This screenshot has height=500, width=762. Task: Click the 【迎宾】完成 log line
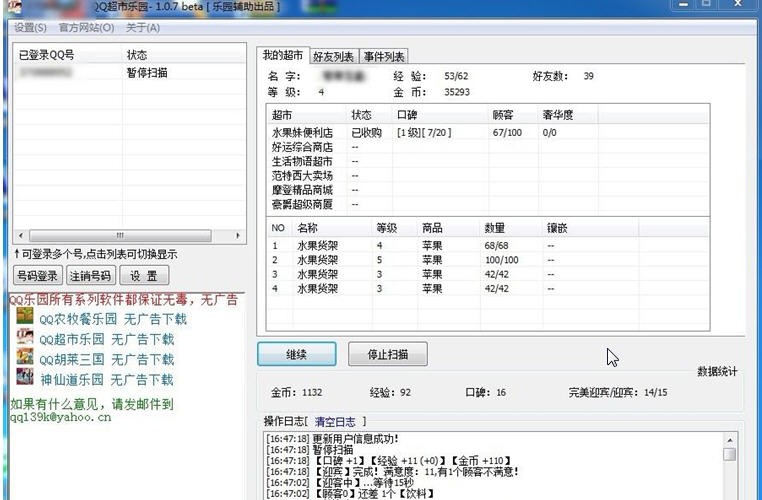point(392,472)
